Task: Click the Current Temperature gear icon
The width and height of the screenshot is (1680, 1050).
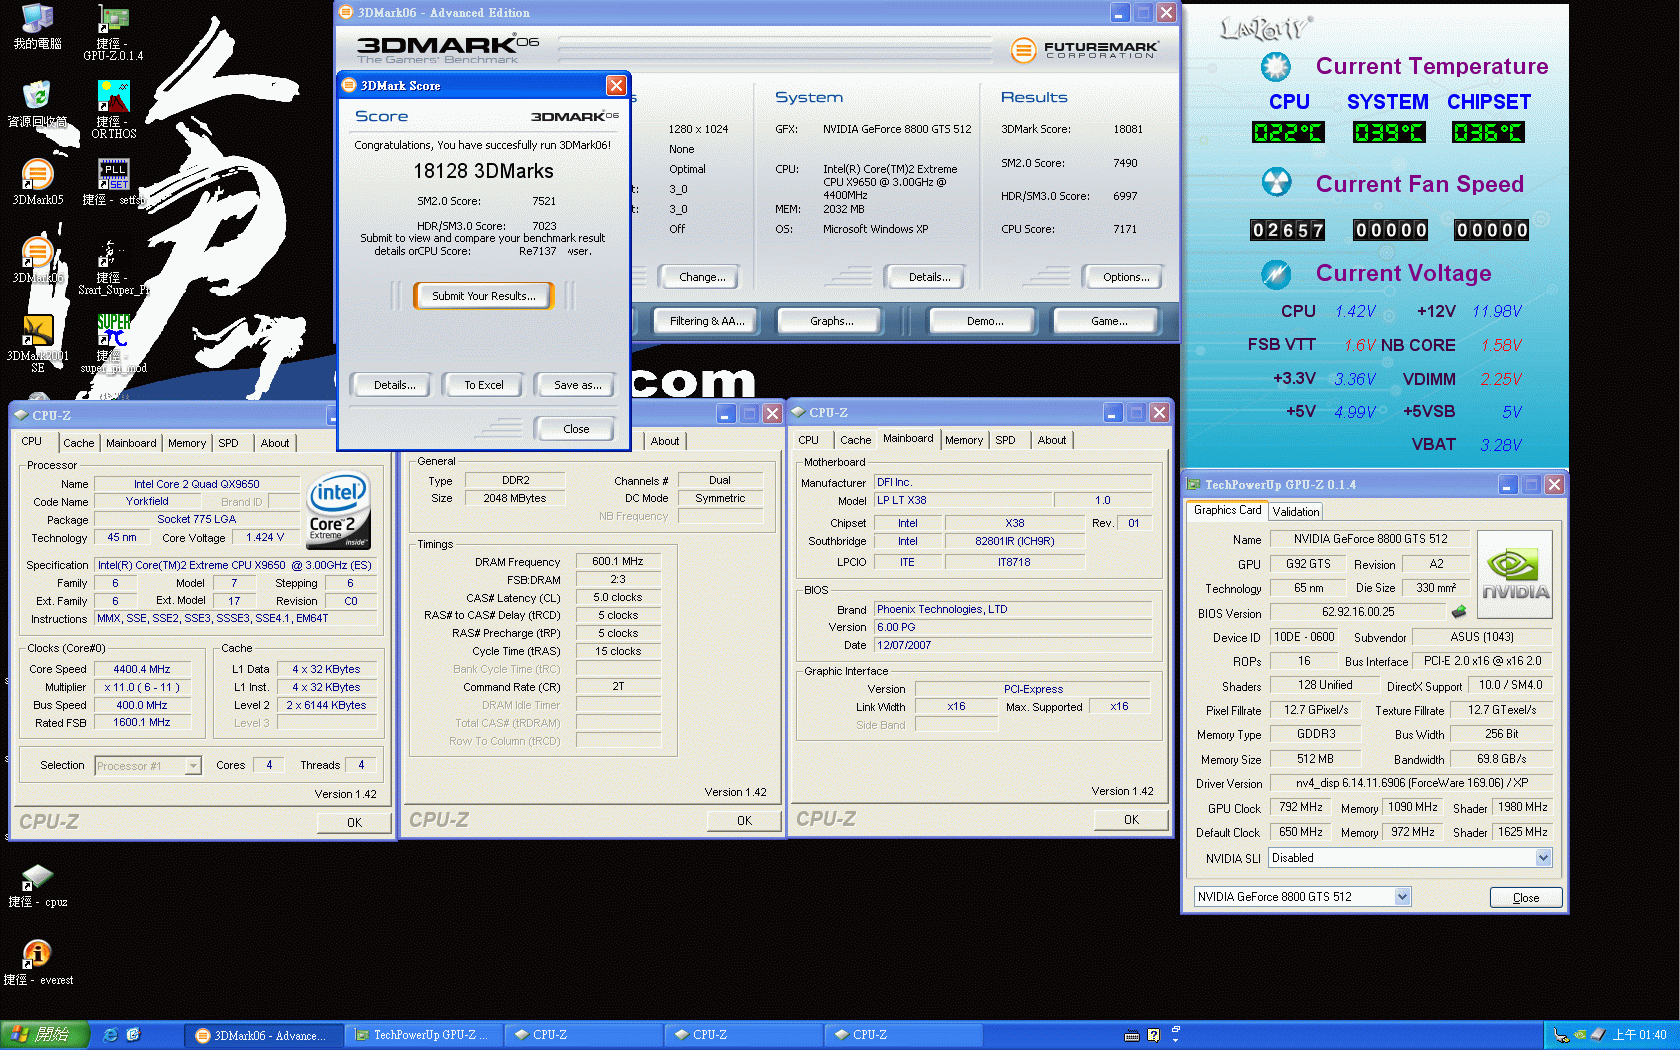Action: (x=1275, y=67)
